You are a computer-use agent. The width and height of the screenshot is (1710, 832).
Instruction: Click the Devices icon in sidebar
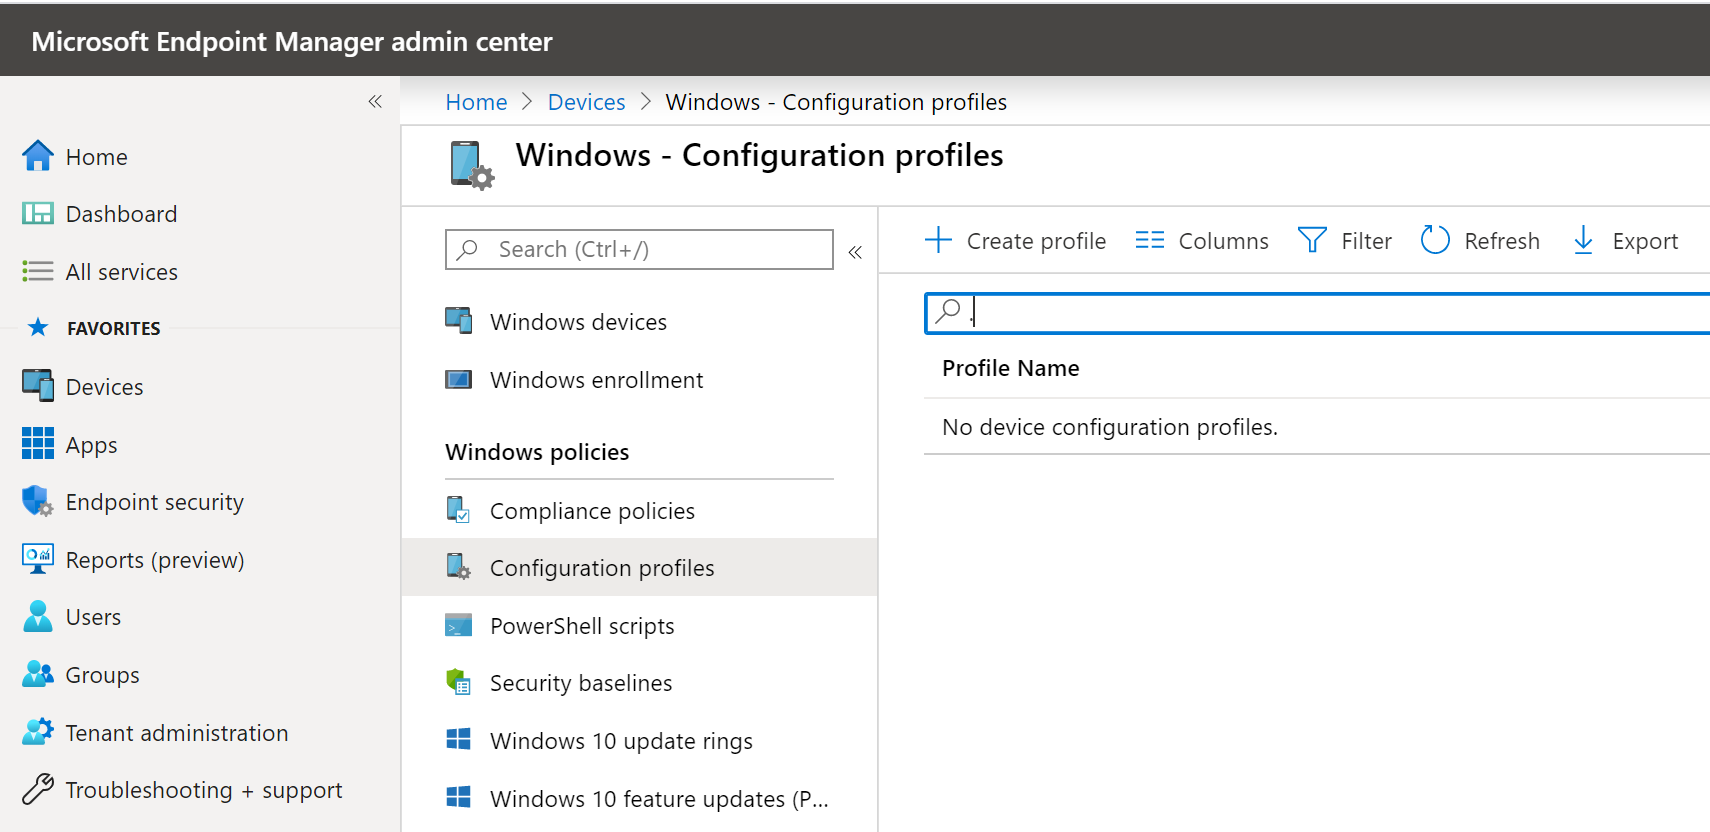38,386
